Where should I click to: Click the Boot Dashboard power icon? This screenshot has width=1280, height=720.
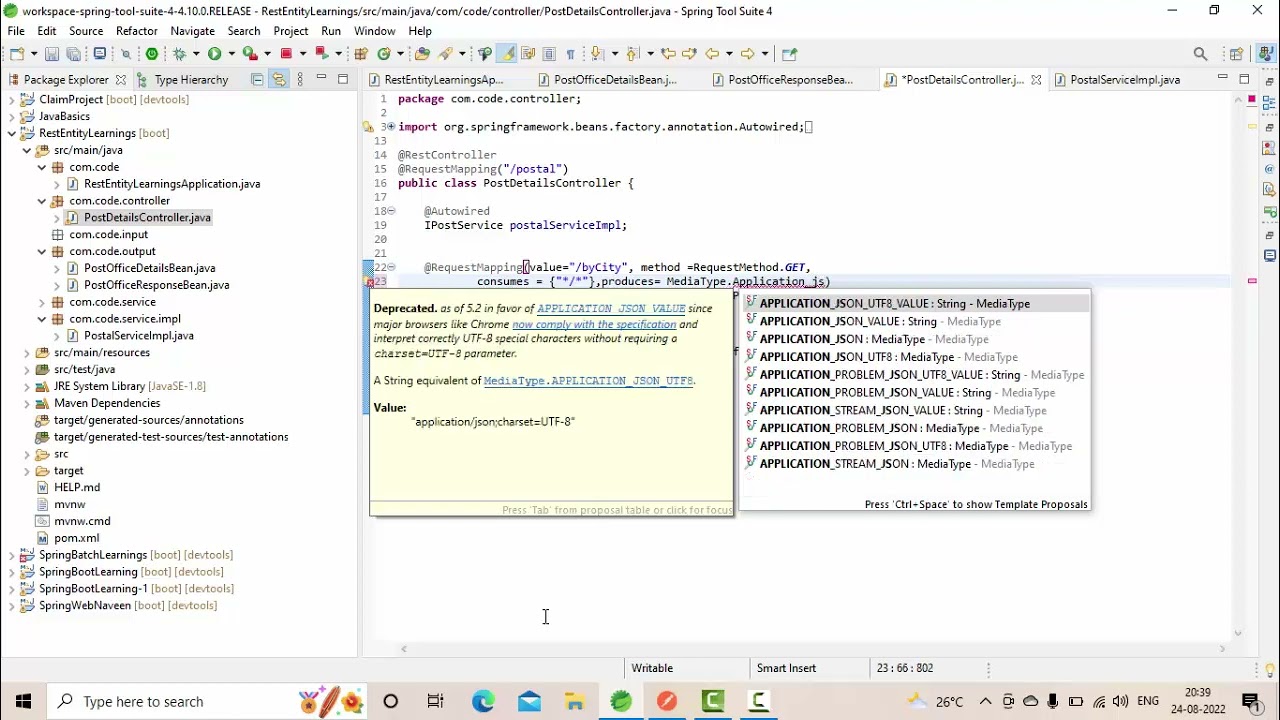[151, 53]
